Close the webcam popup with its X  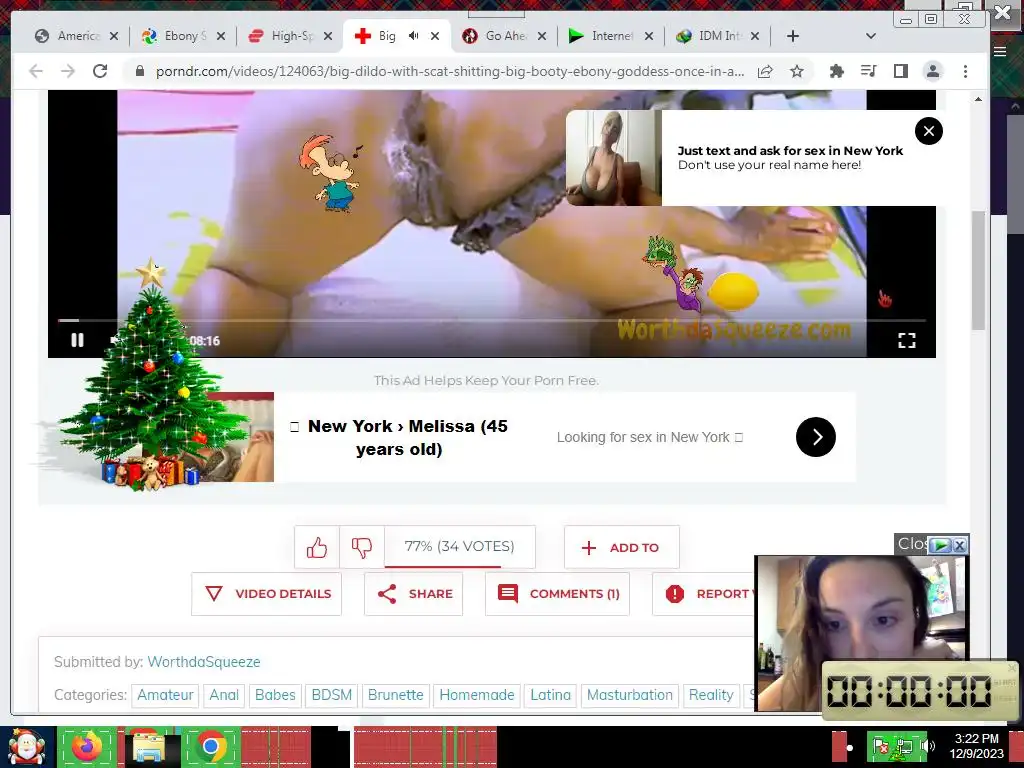click(959, 545)
